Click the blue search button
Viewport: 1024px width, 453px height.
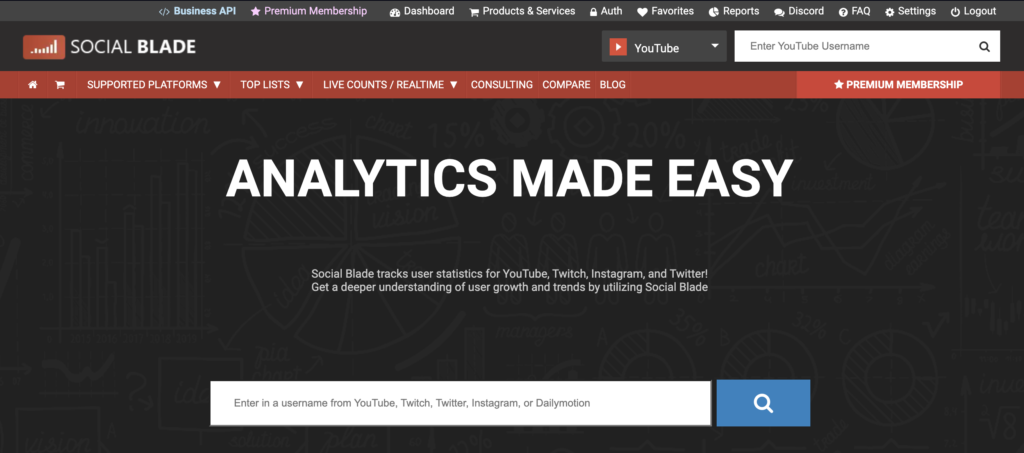pos(763,403)
